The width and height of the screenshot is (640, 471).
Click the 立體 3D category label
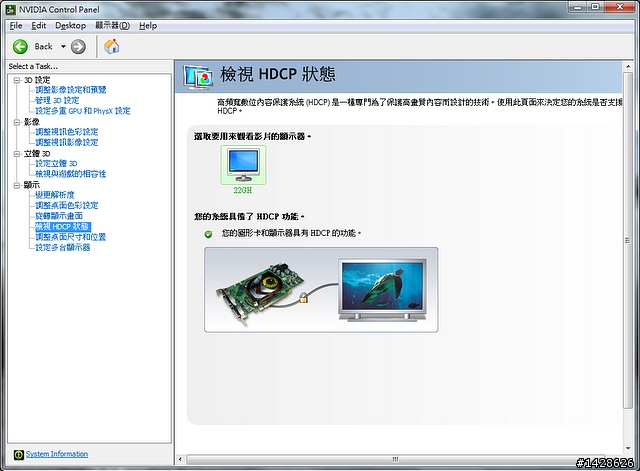[37, 153]
